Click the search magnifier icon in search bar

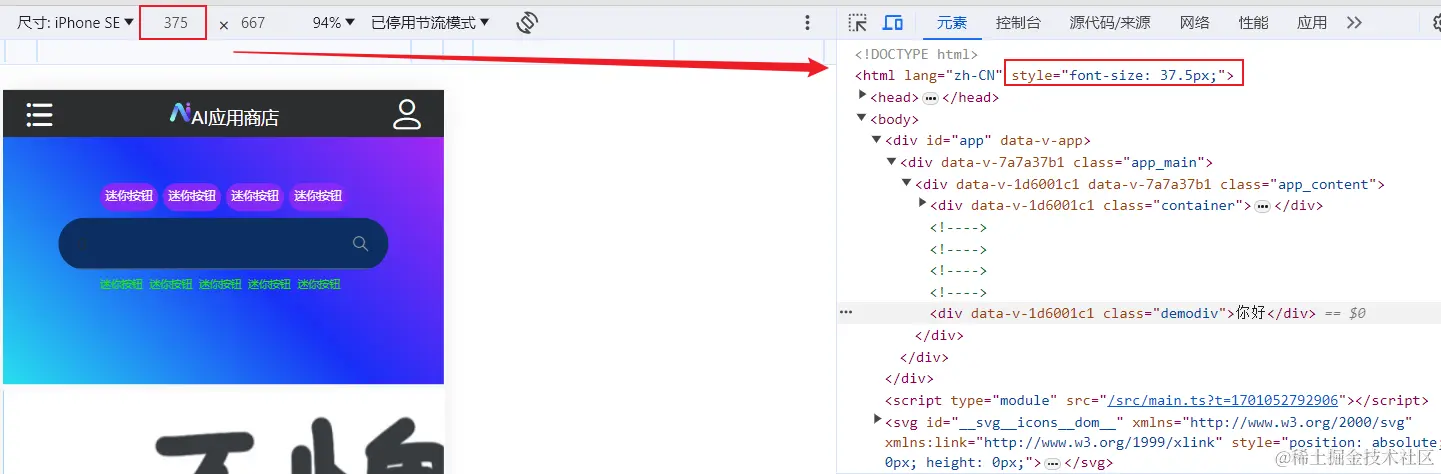361,243
